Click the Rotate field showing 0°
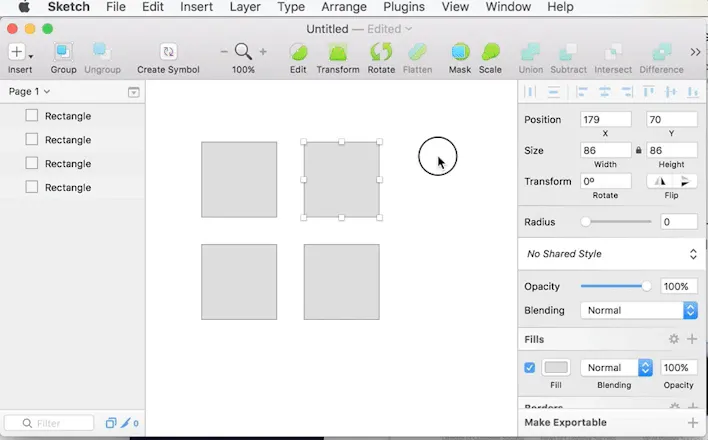Viewport: 708px width, 440px height. click(606, 181)
